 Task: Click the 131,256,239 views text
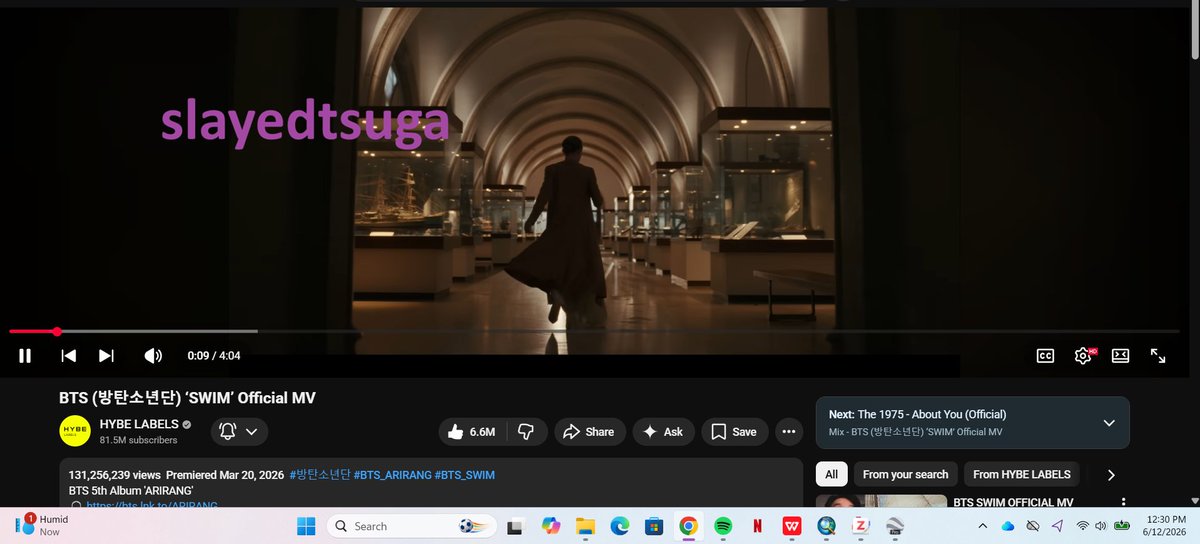click(x=115, y=474)
